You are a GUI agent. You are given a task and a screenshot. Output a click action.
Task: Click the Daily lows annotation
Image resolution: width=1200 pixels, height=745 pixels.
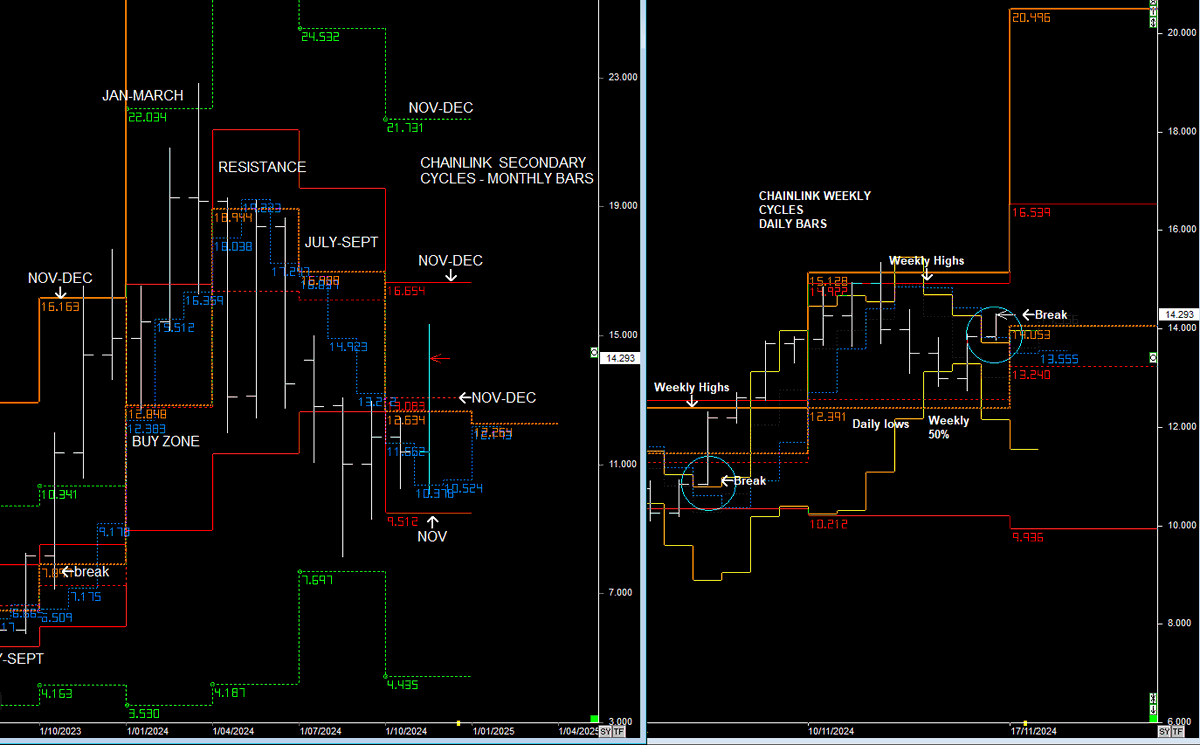[x=881, y=425]
